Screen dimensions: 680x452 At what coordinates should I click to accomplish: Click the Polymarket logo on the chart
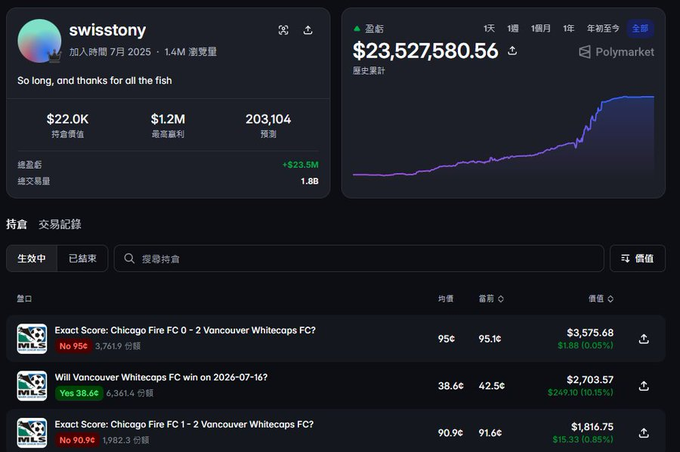[x=616, y=52]
